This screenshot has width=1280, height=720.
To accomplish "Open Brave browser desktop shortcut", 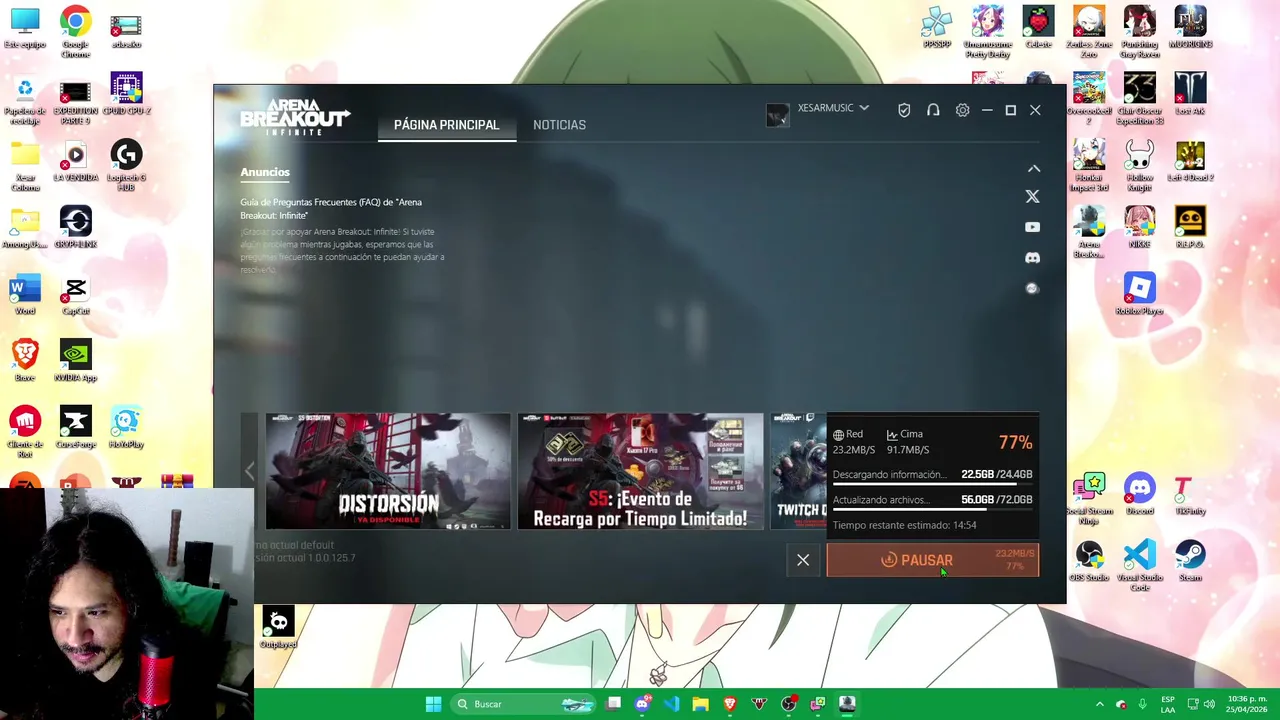I will tap(25, 362).
